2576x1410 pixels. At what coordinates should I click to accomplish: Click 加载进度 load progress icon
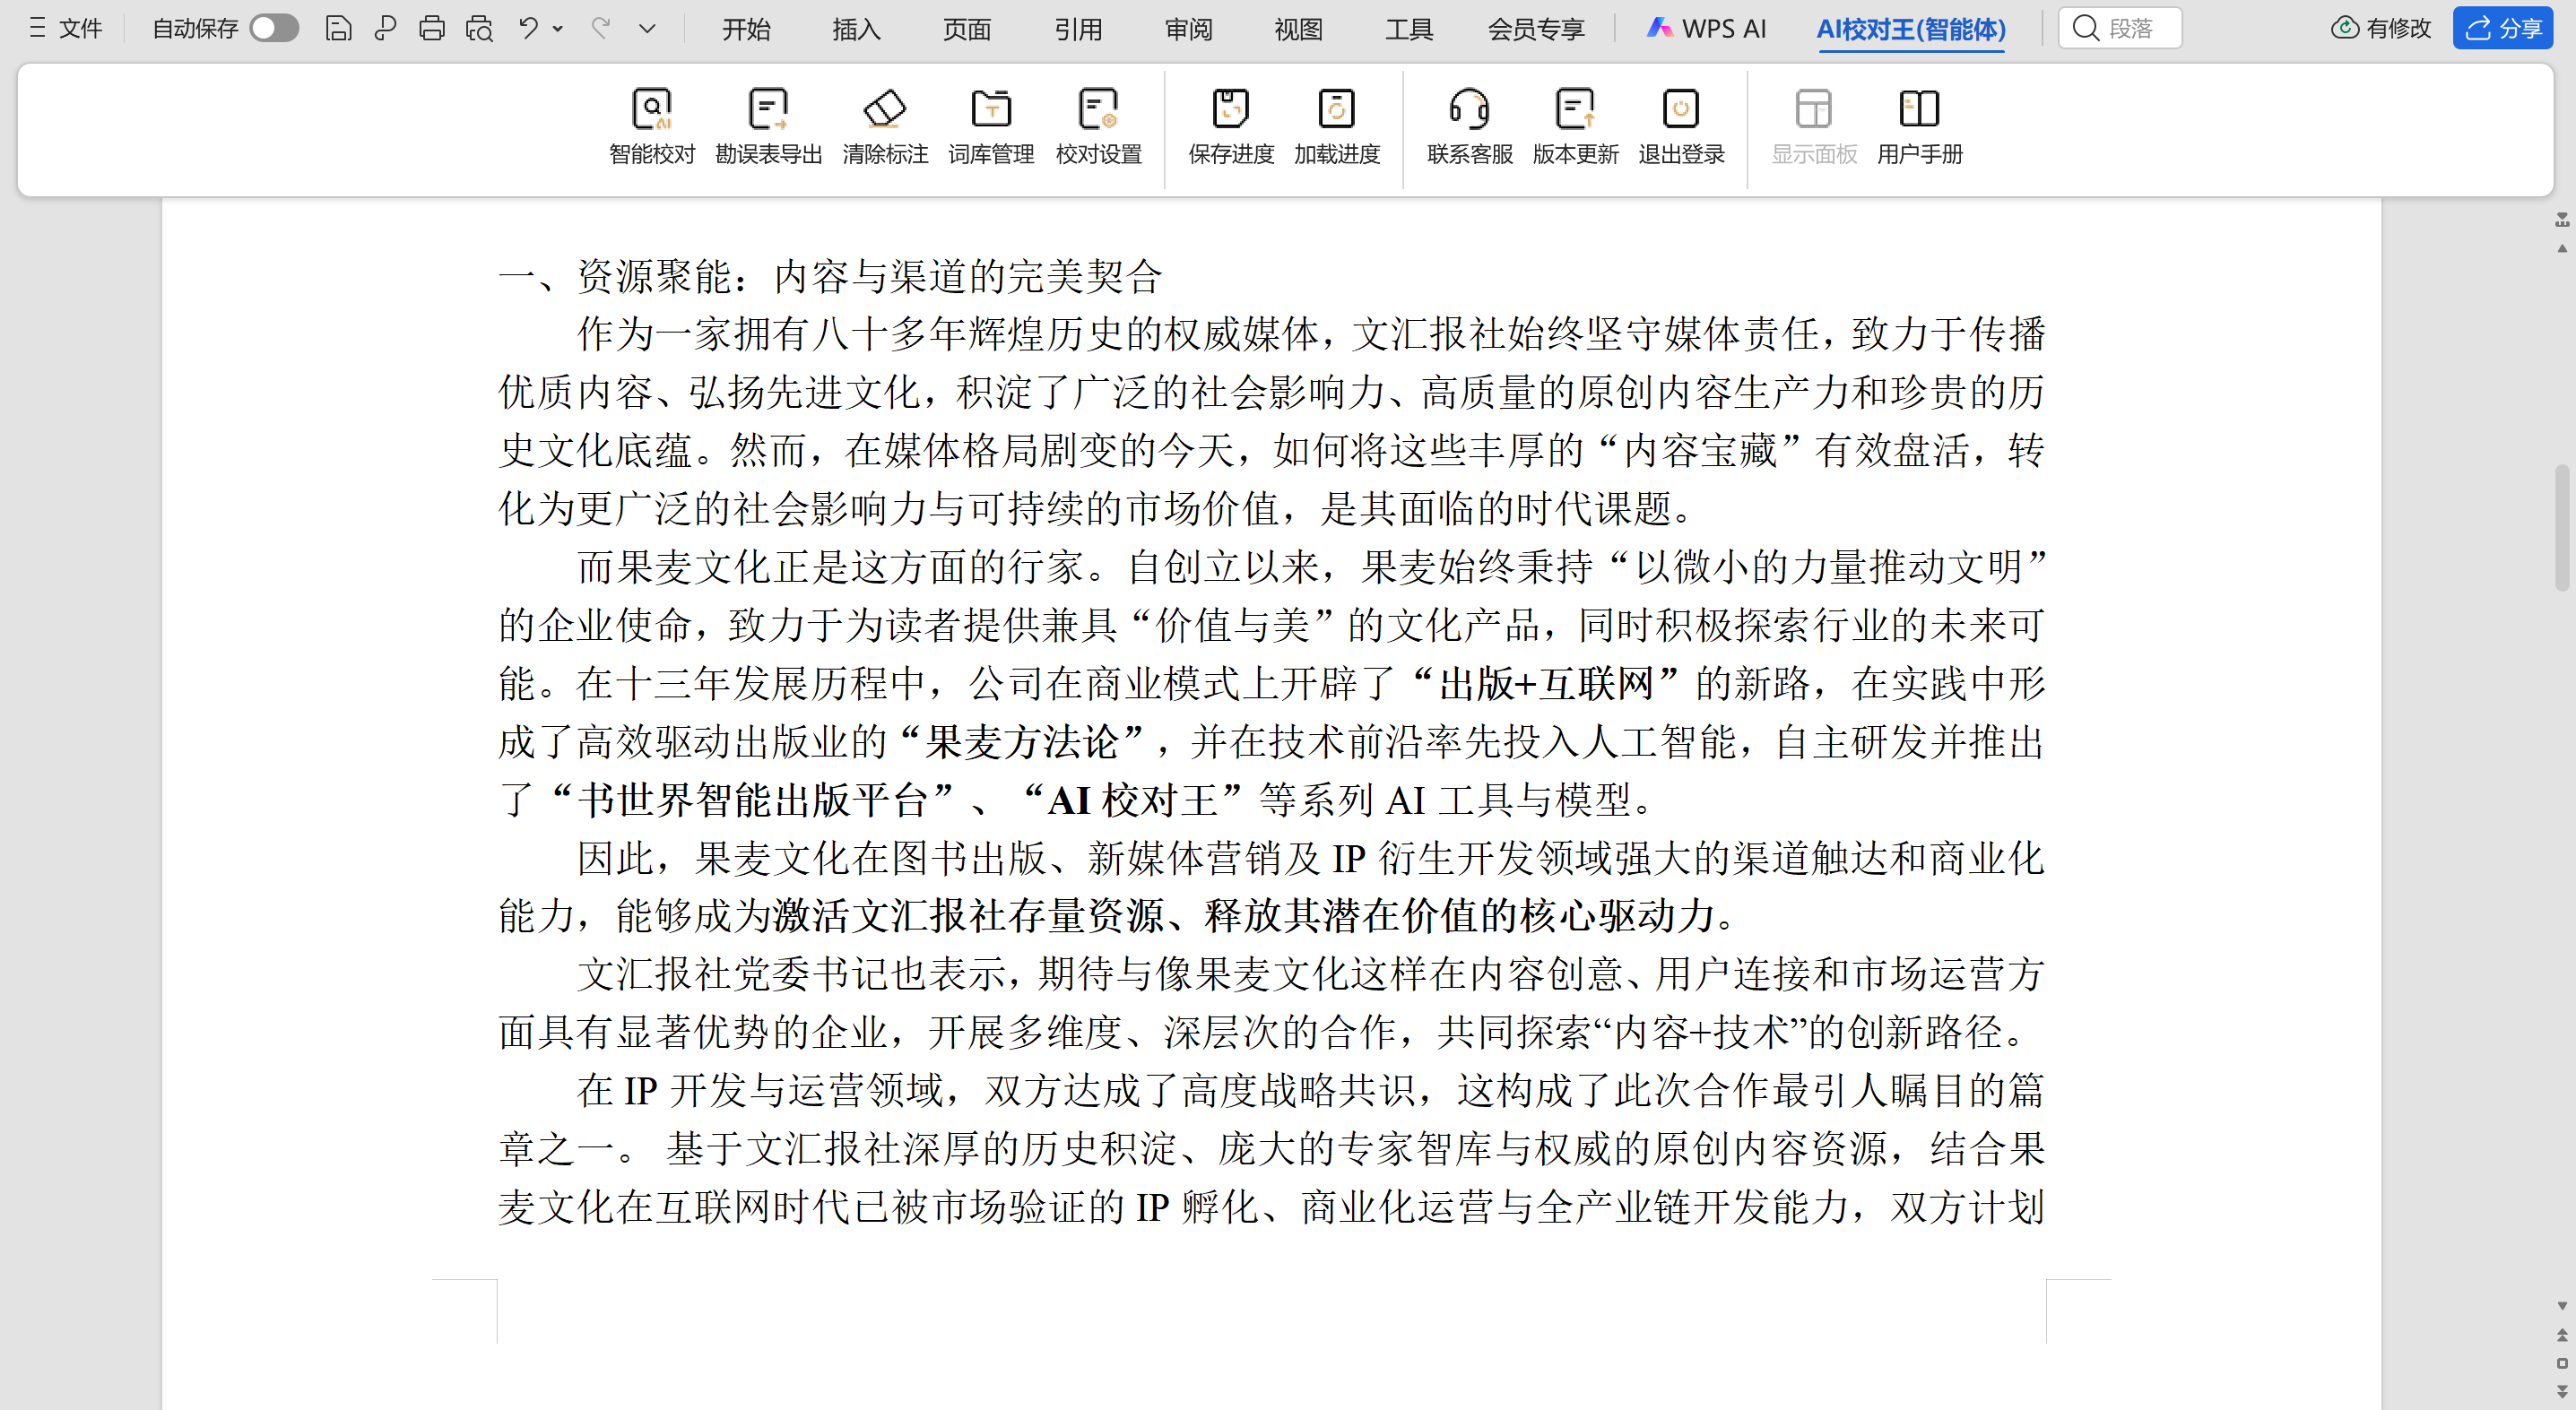click(x=1336, y=109)
